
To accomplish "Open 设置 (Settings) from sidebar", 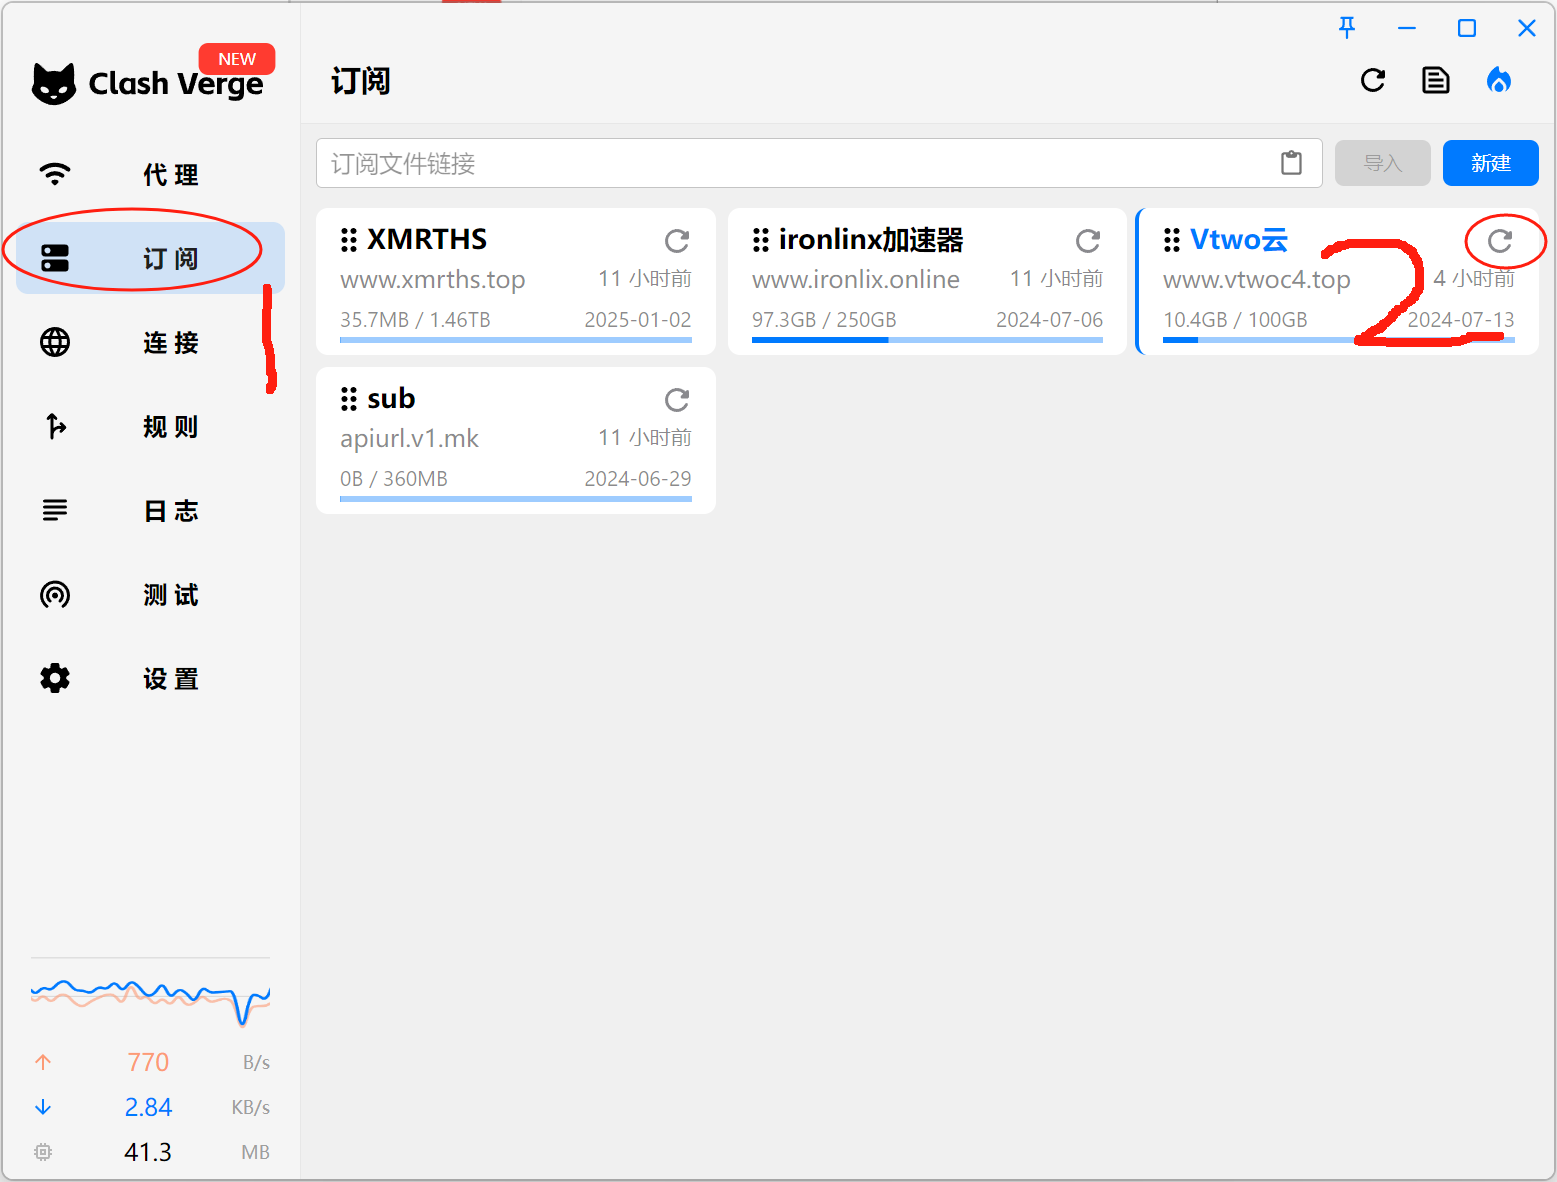I will point(150,679).
